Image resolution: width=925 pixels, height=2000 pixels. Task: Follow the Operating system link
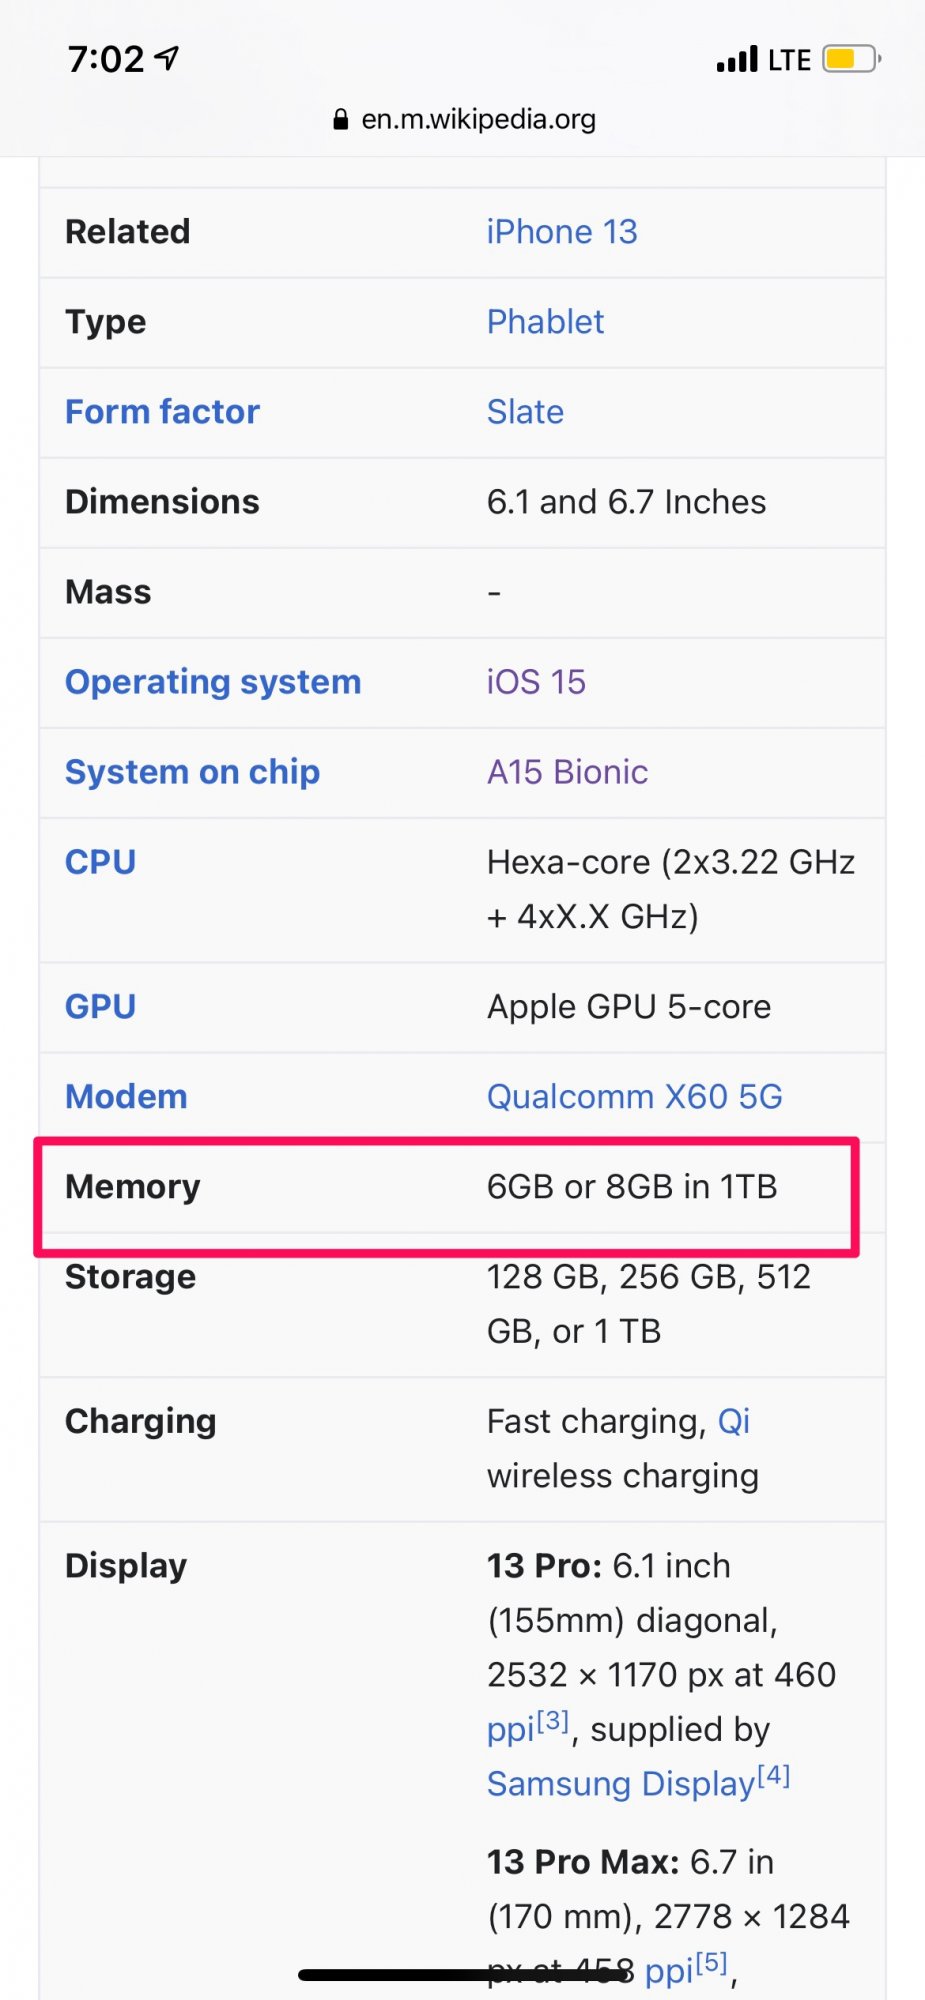click(x=212, y=682)
